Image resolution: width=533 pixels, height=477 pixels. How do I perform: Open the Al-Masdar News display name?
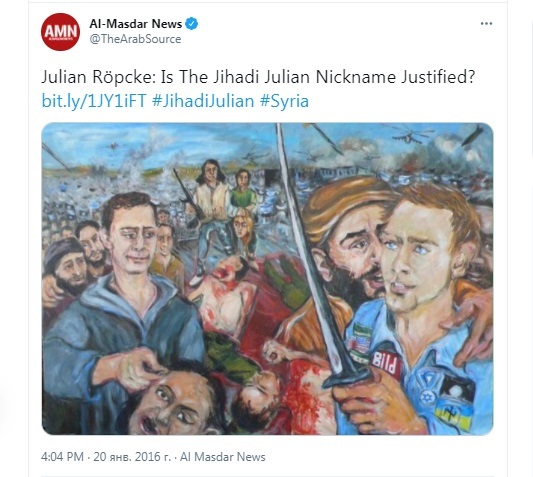(x=136, y=24)
